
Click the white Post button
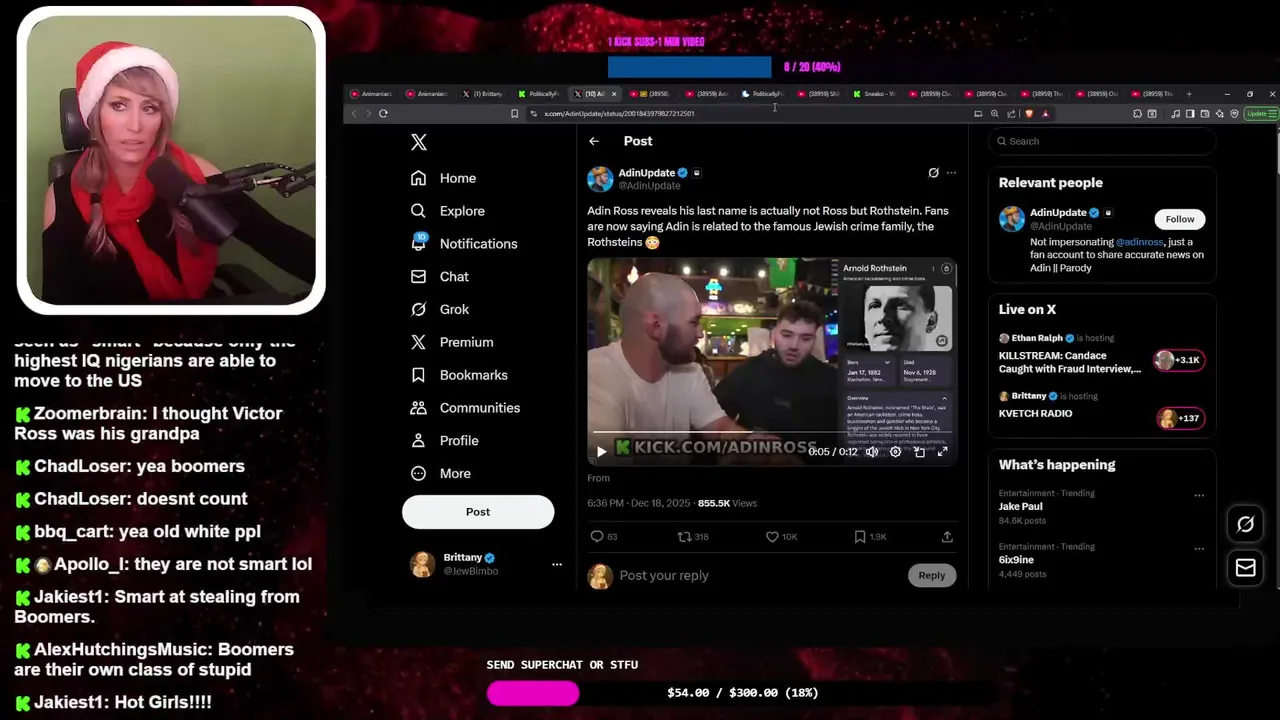(x=478, y=512)
